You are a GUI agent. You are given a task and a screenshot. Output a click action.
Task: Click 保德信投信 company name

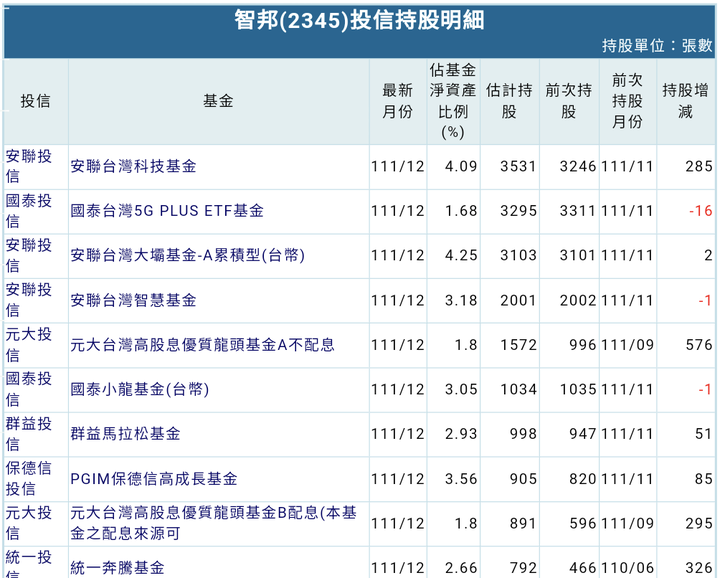pos(28,478)
